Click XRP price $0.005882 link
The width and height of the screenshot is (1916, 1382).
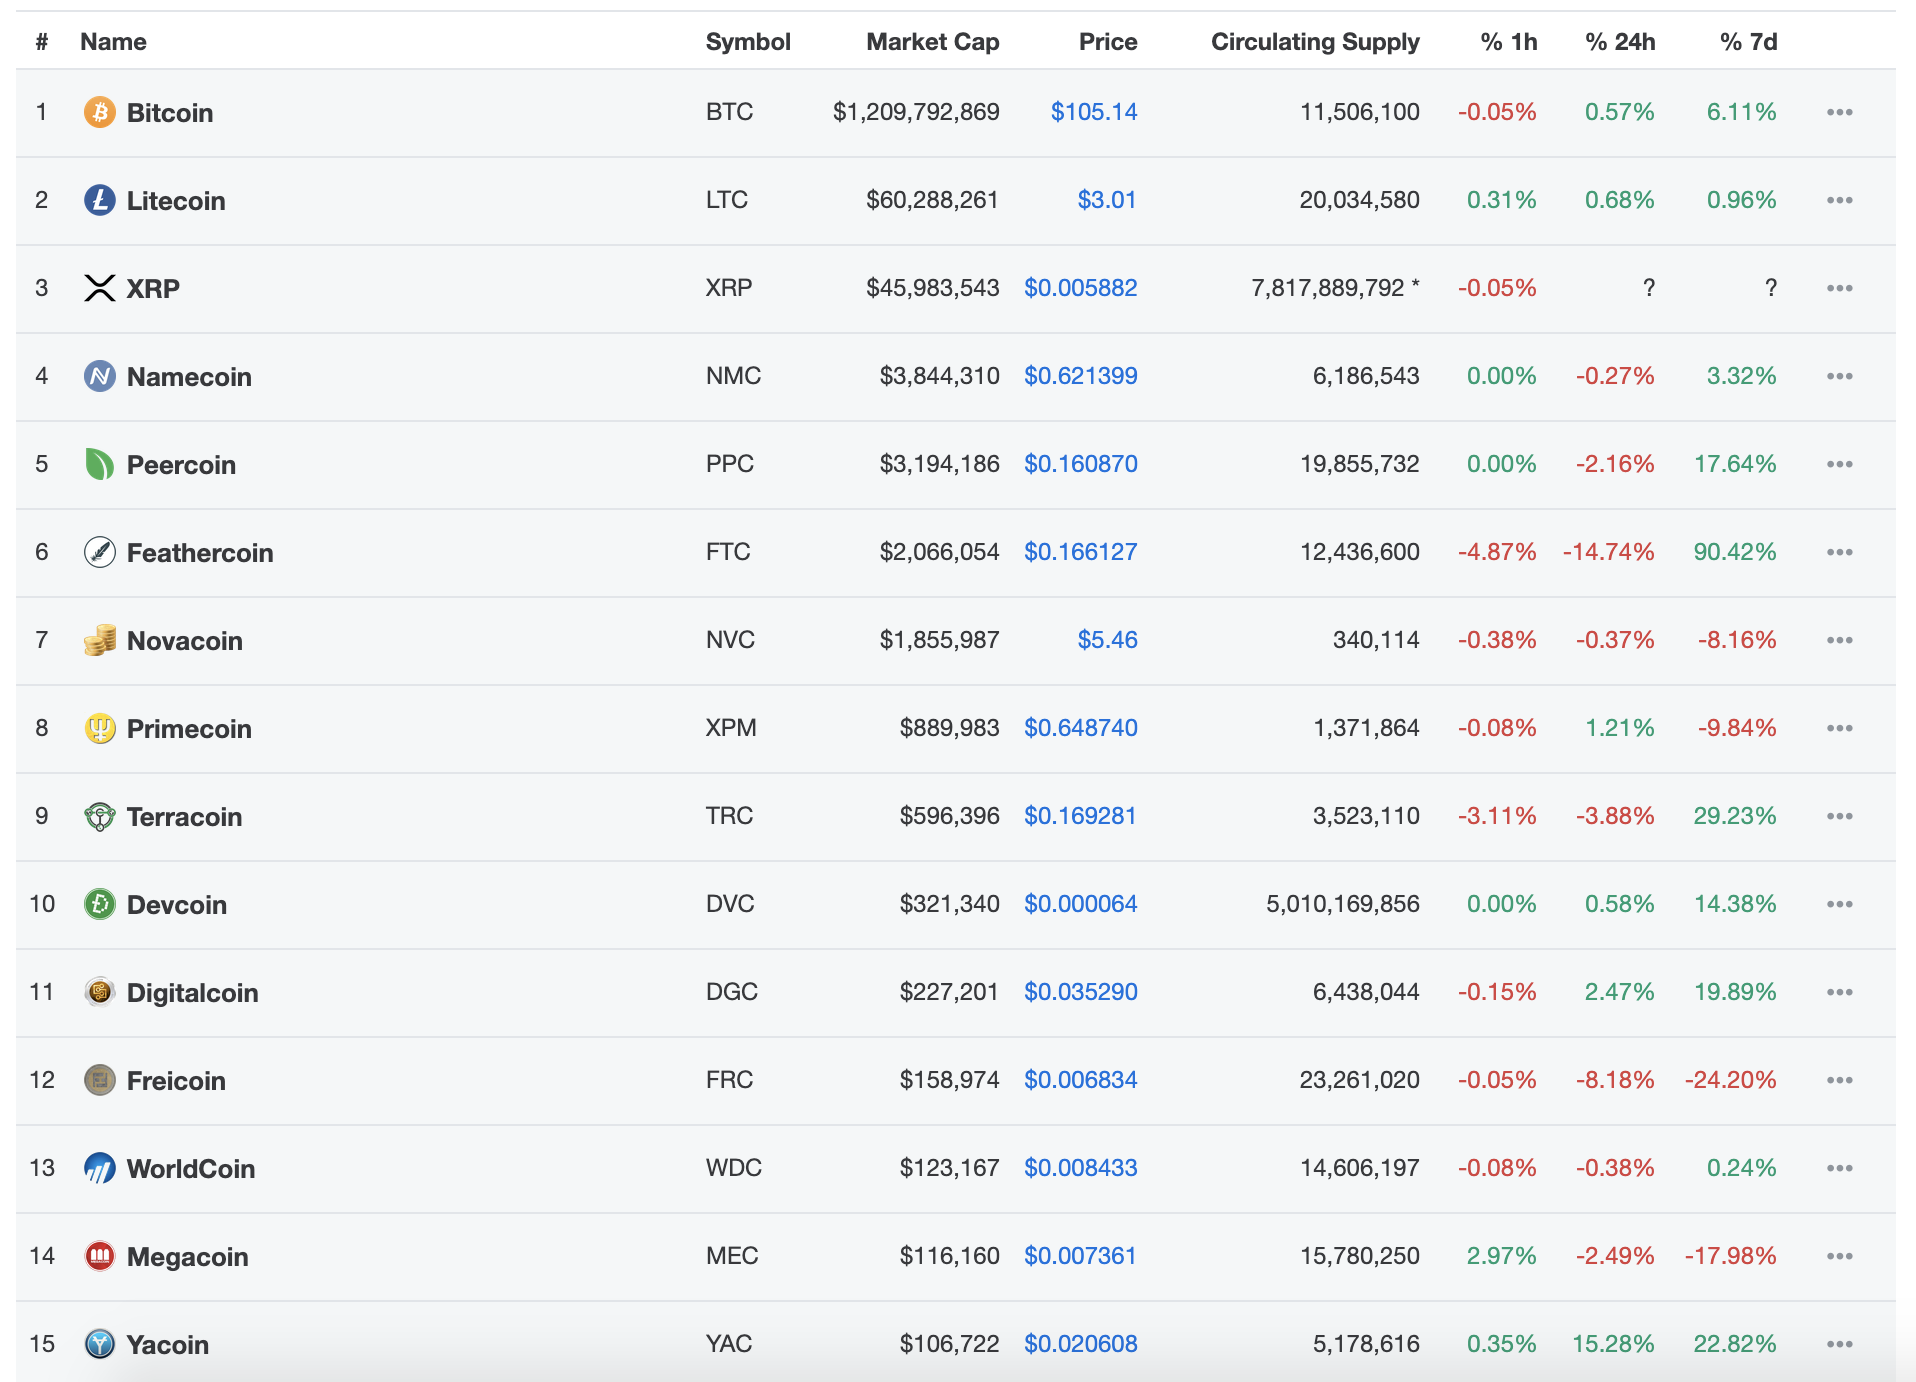click(x=1081, y=288)
